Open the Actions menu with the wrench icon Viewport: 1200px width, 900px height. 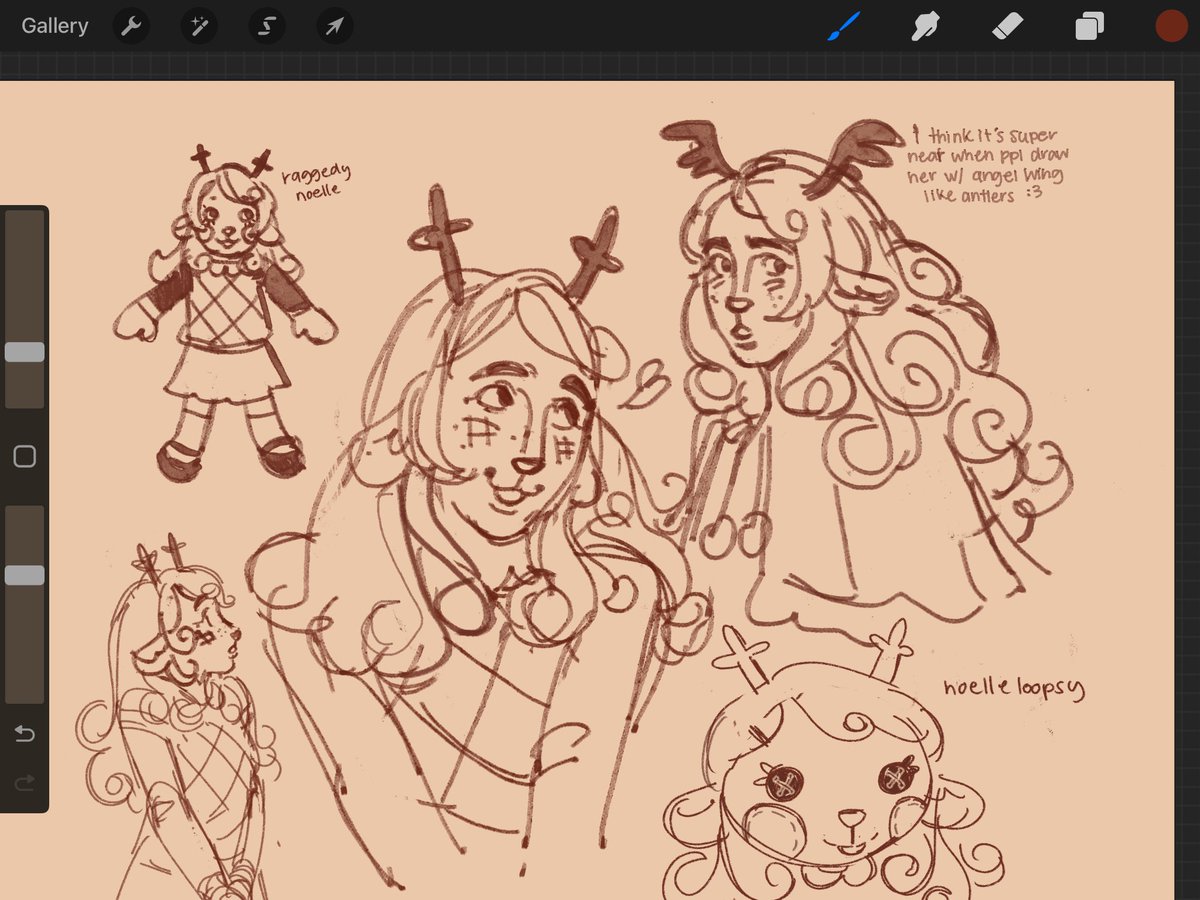point(131,26)
